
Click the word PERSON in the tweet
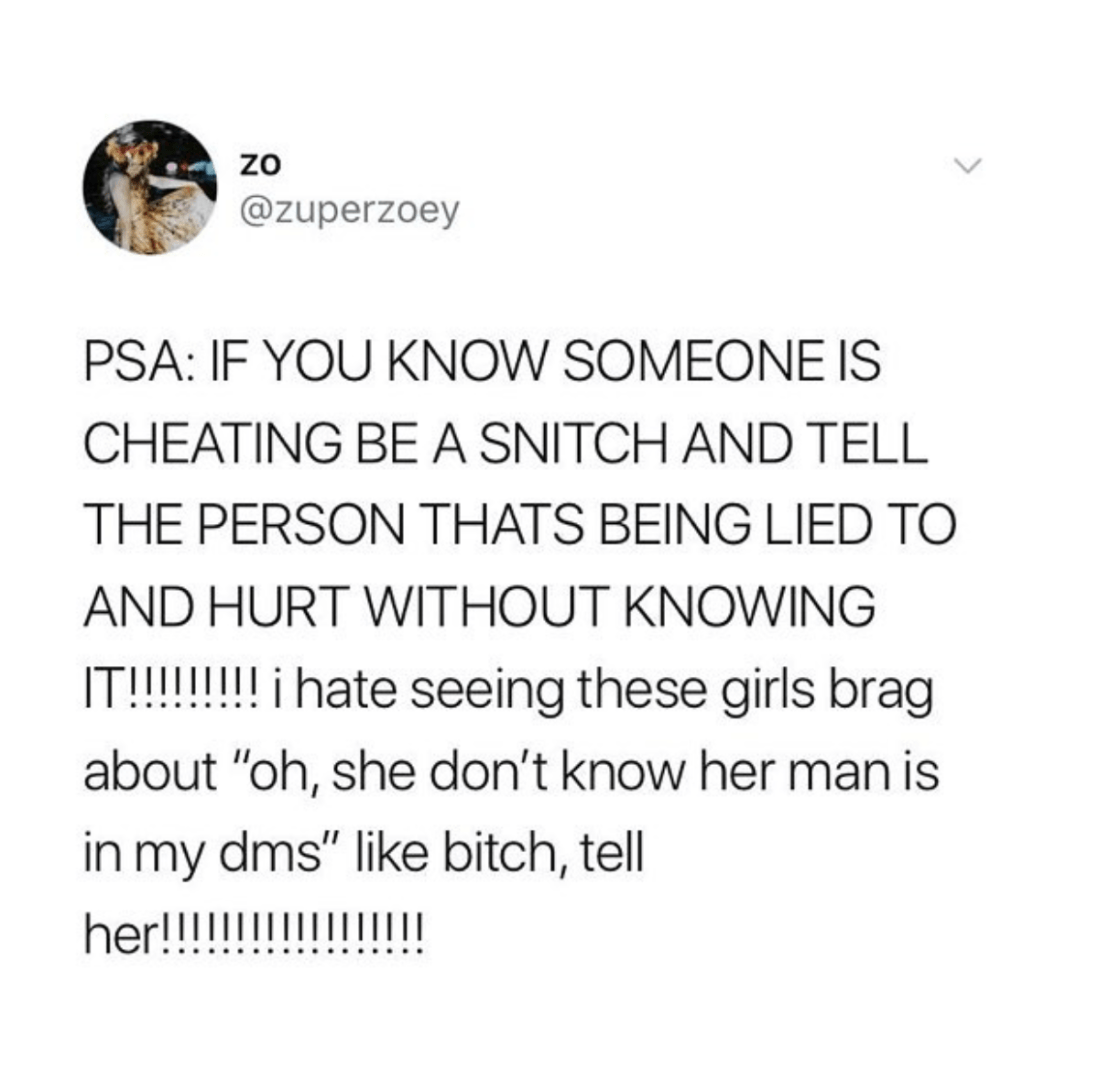305,525
